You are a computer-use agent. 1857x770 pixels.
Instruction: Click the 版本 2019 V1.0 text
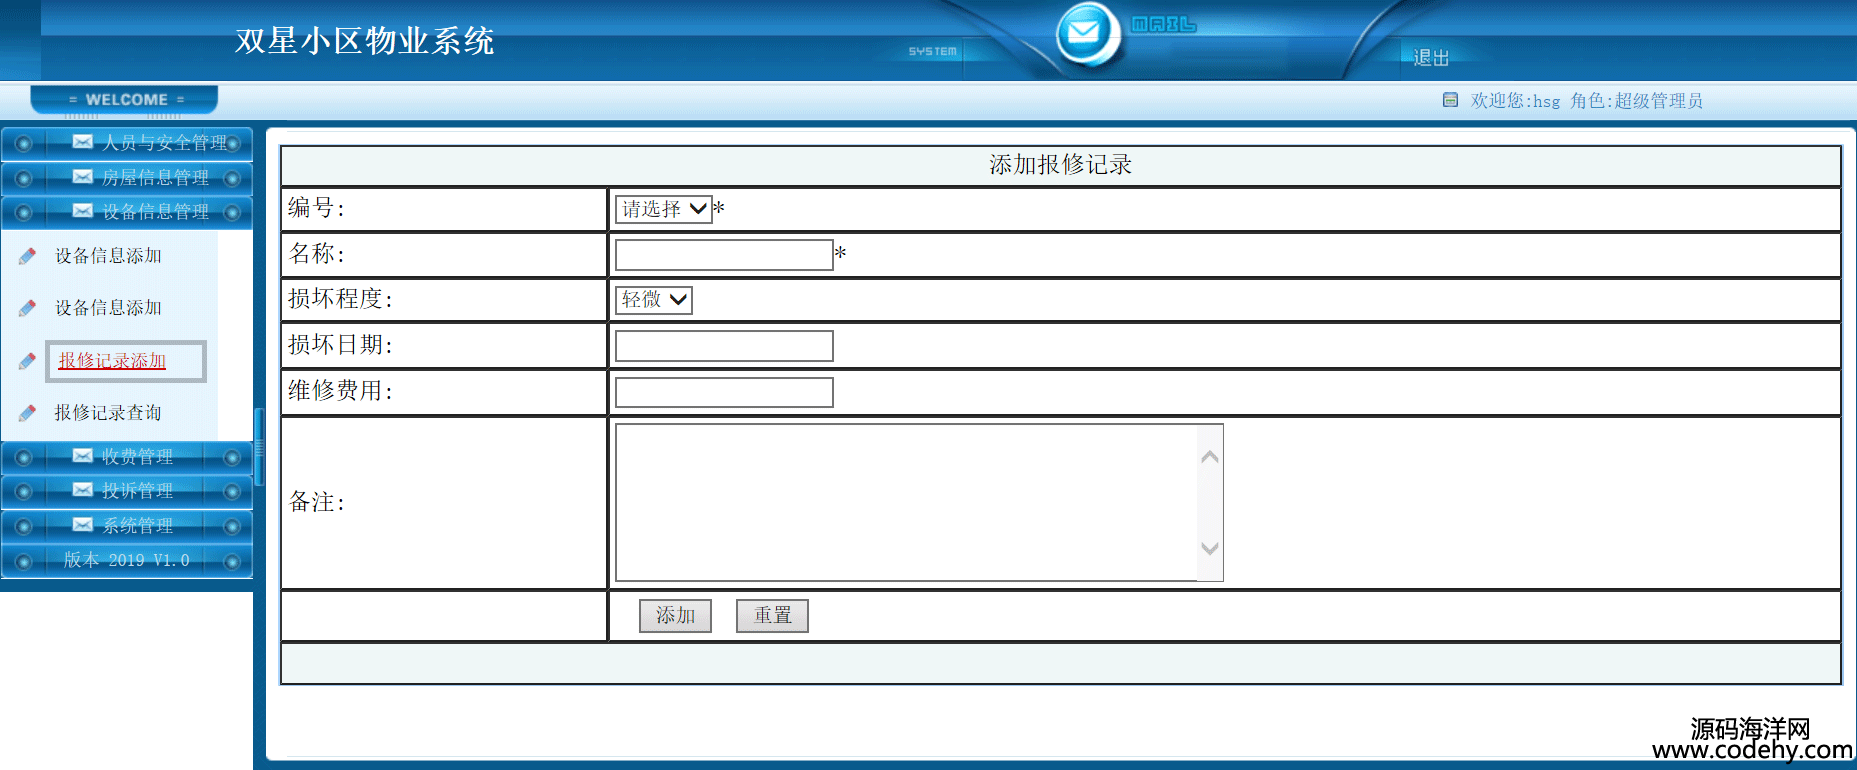click(x=127, y=560)
